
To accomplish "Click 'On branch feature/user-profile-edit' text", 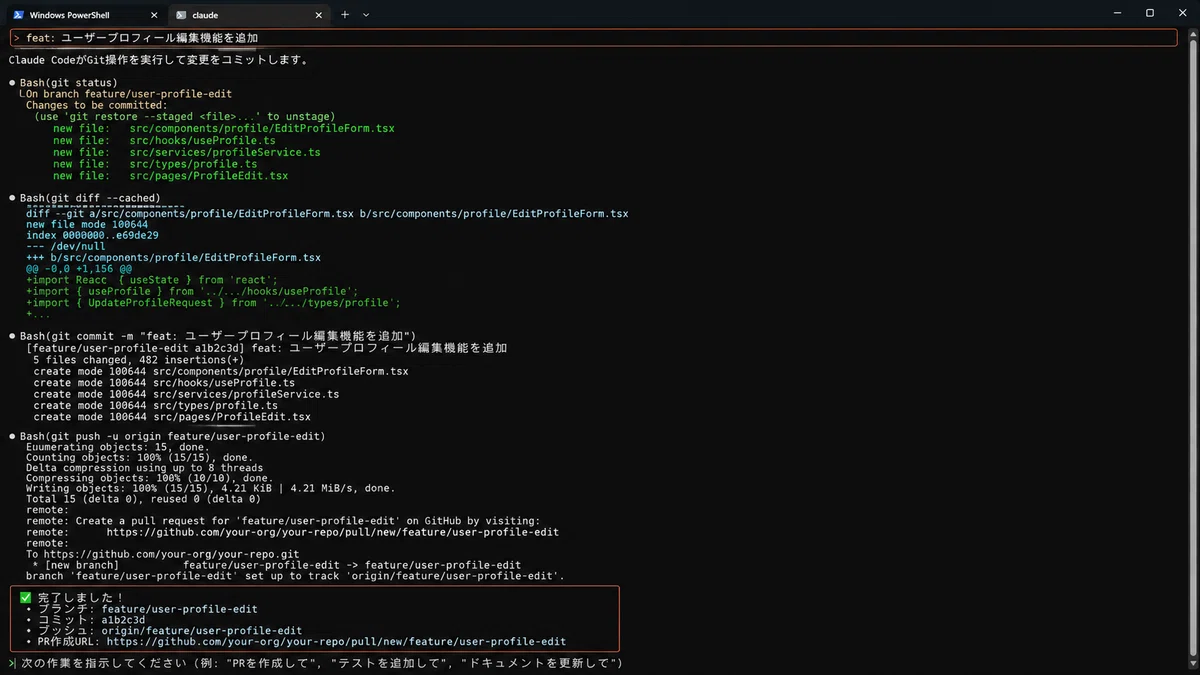I will [x=129, y=94].
